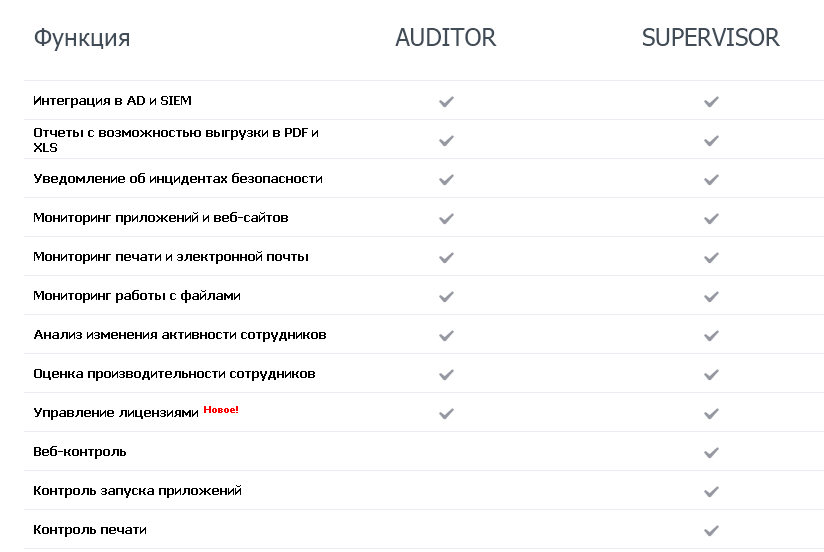The width and height of the screenshot is (824, 552).
Task: Click SUPERVISOR checkmark for Отчеты PDF и XLS
Action: click(711, 140)
